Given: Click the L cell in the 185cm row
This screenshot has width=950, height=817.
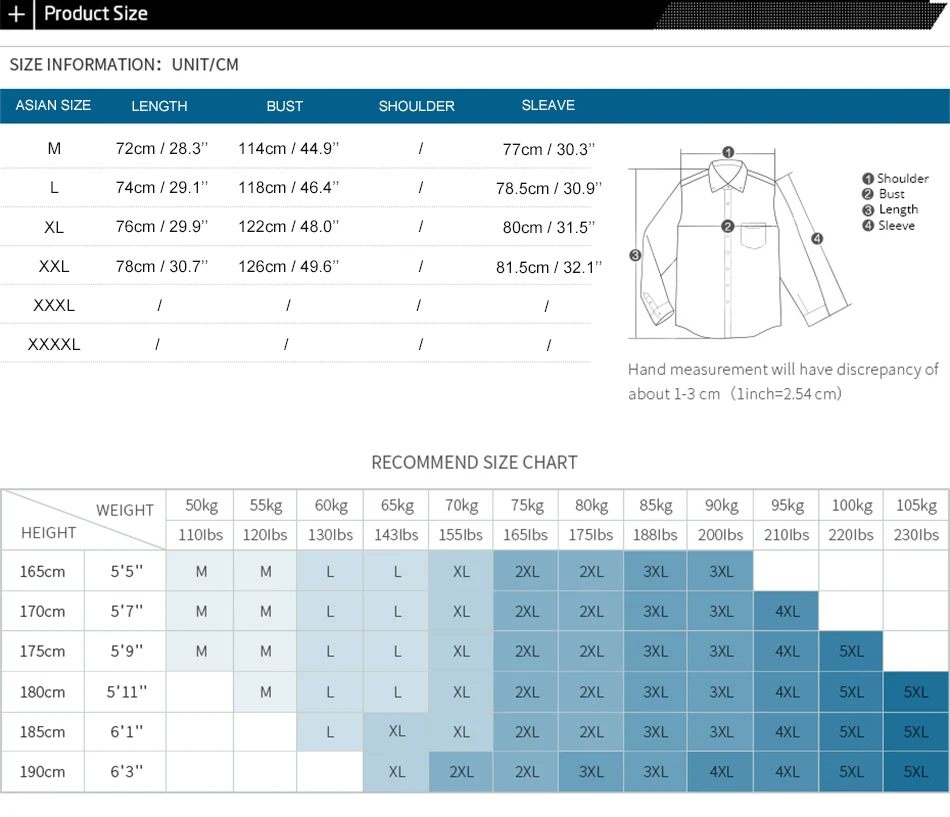Looking at the screenshot, I should (x=330, y=732).
